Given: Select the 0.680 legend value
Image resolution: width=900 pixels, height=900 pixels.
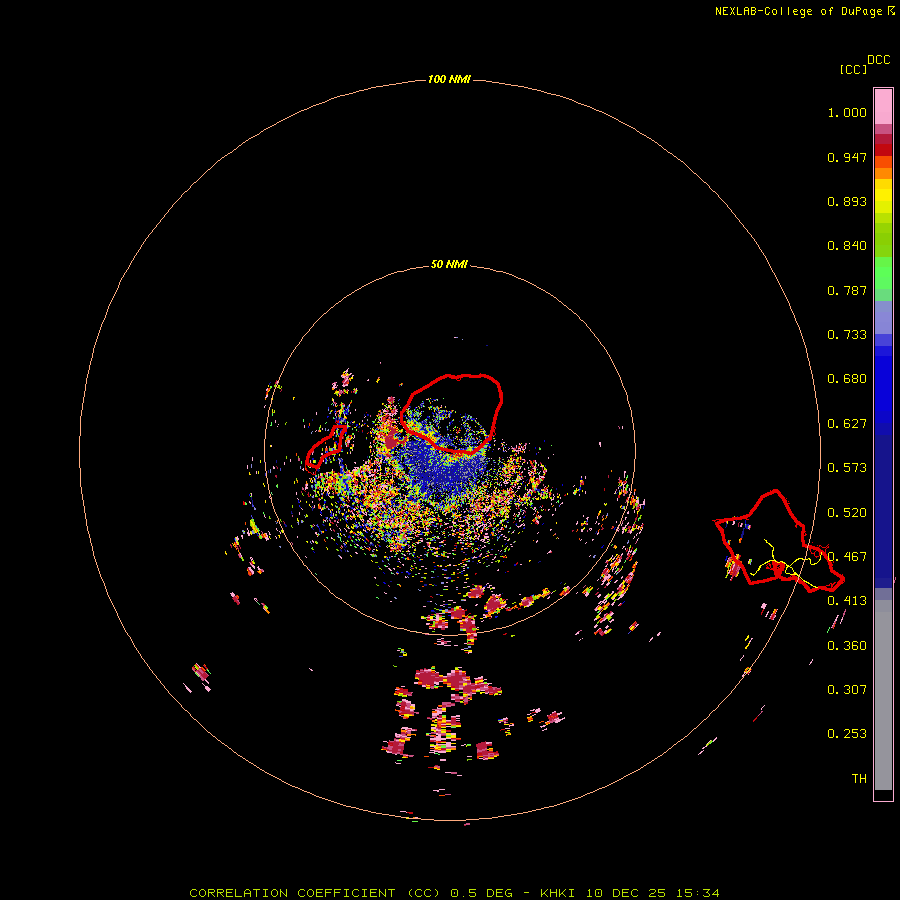Looking at the screenshot, I should pyautogui.click(x=847, y=379).
